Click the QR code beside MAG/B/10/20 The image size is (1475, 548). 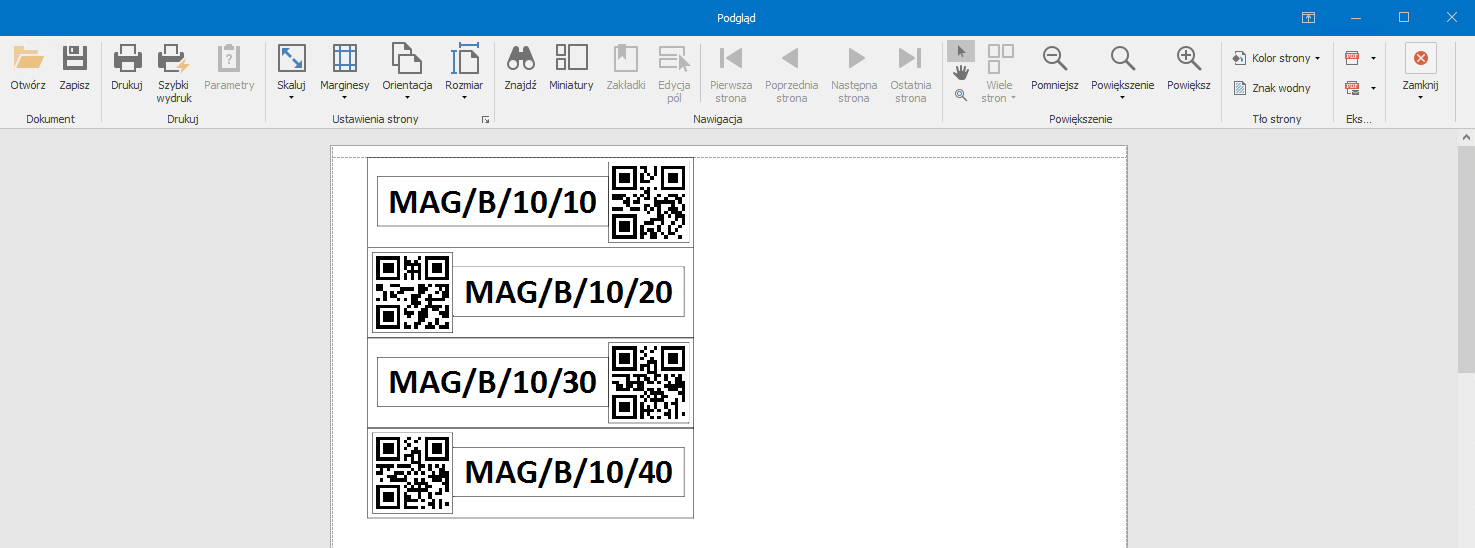click(x=412, y=292)
